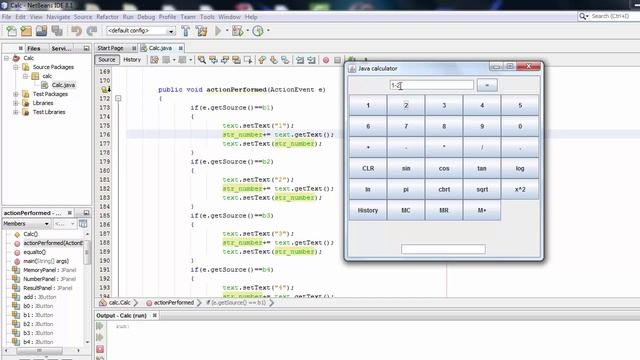Open the Refactor menu
The image size is (640, 360).
(x=107, y=17)
